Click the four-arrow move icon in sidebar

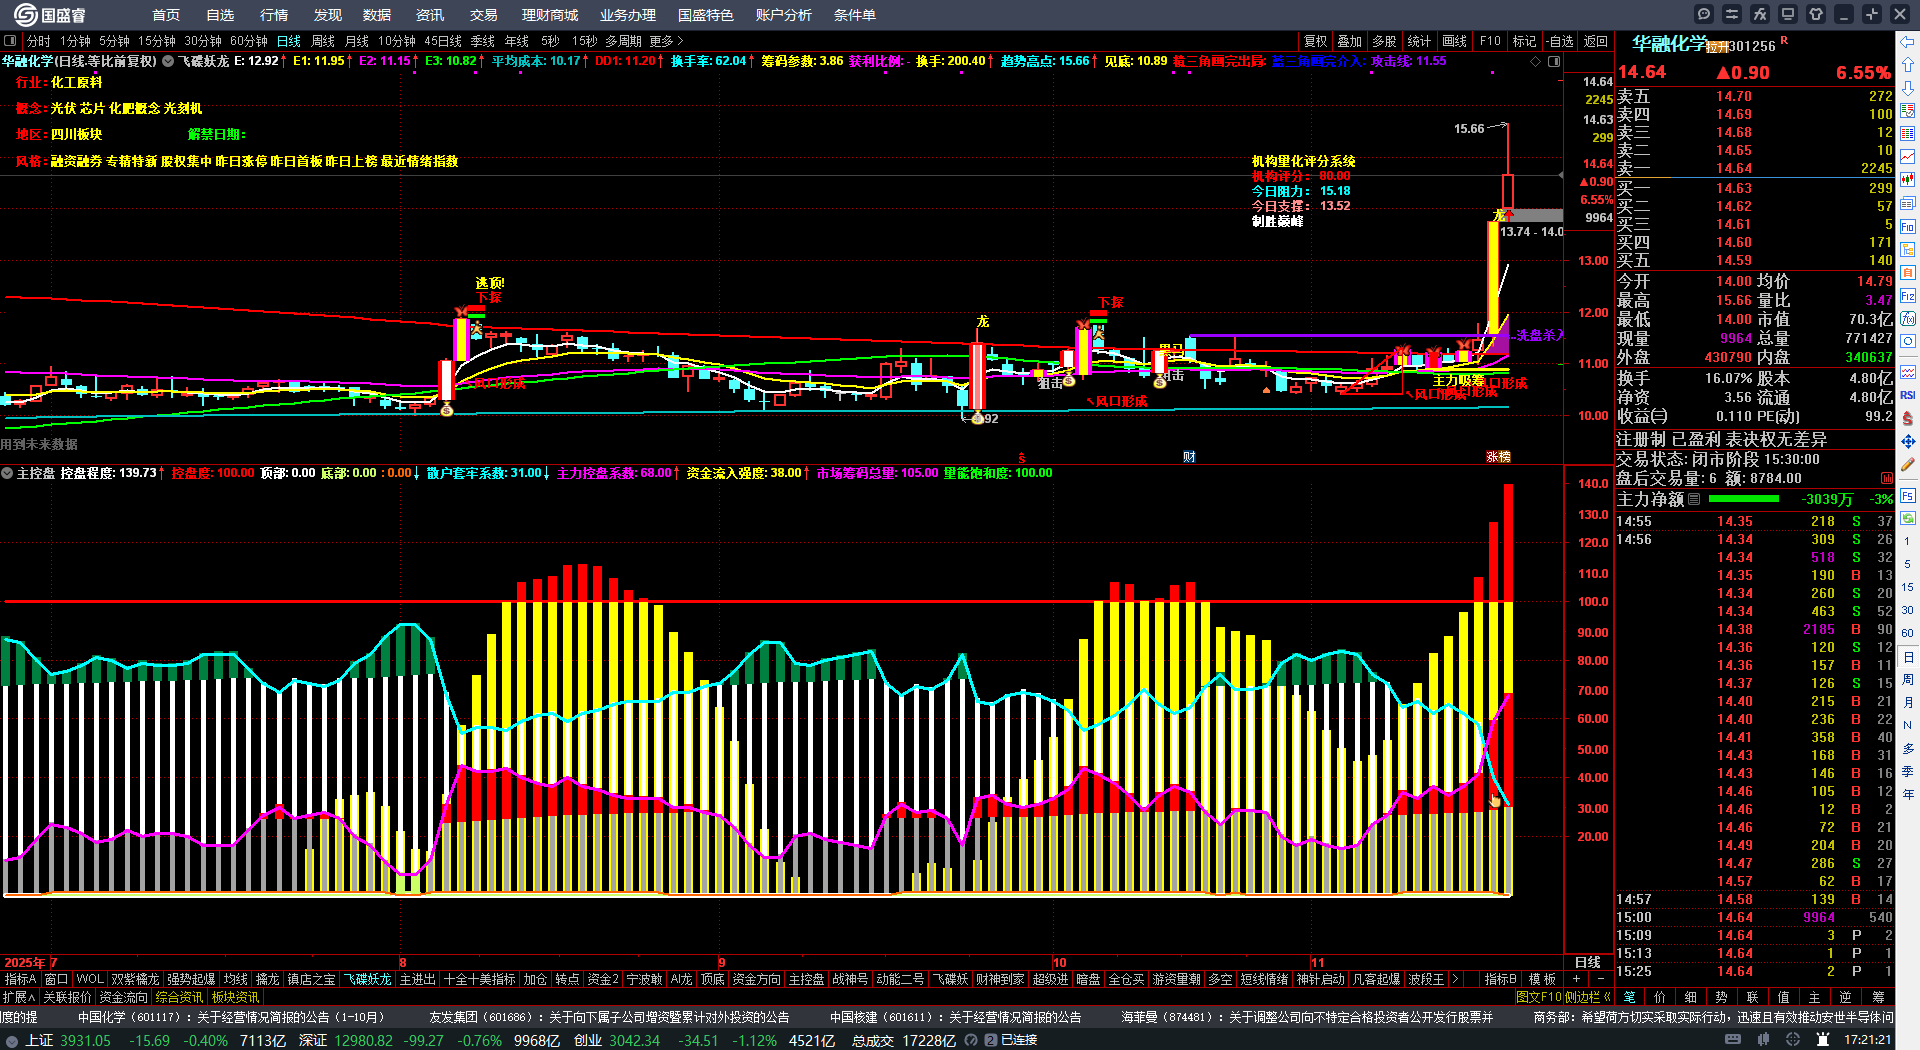[x=1908, y=441]
